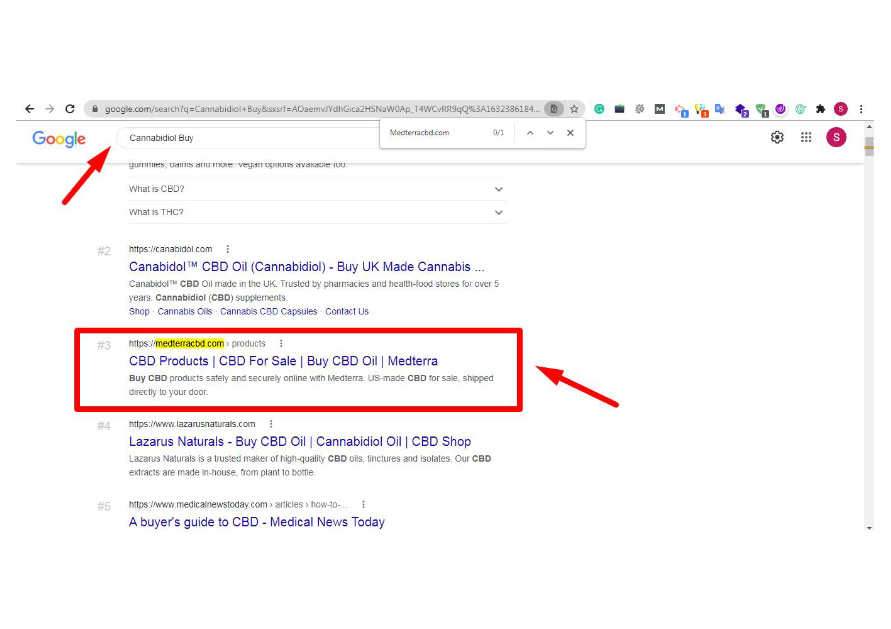Open the dark blue folder extension icon
Viewport: 891px width, 629px height.
pos(619,109)
